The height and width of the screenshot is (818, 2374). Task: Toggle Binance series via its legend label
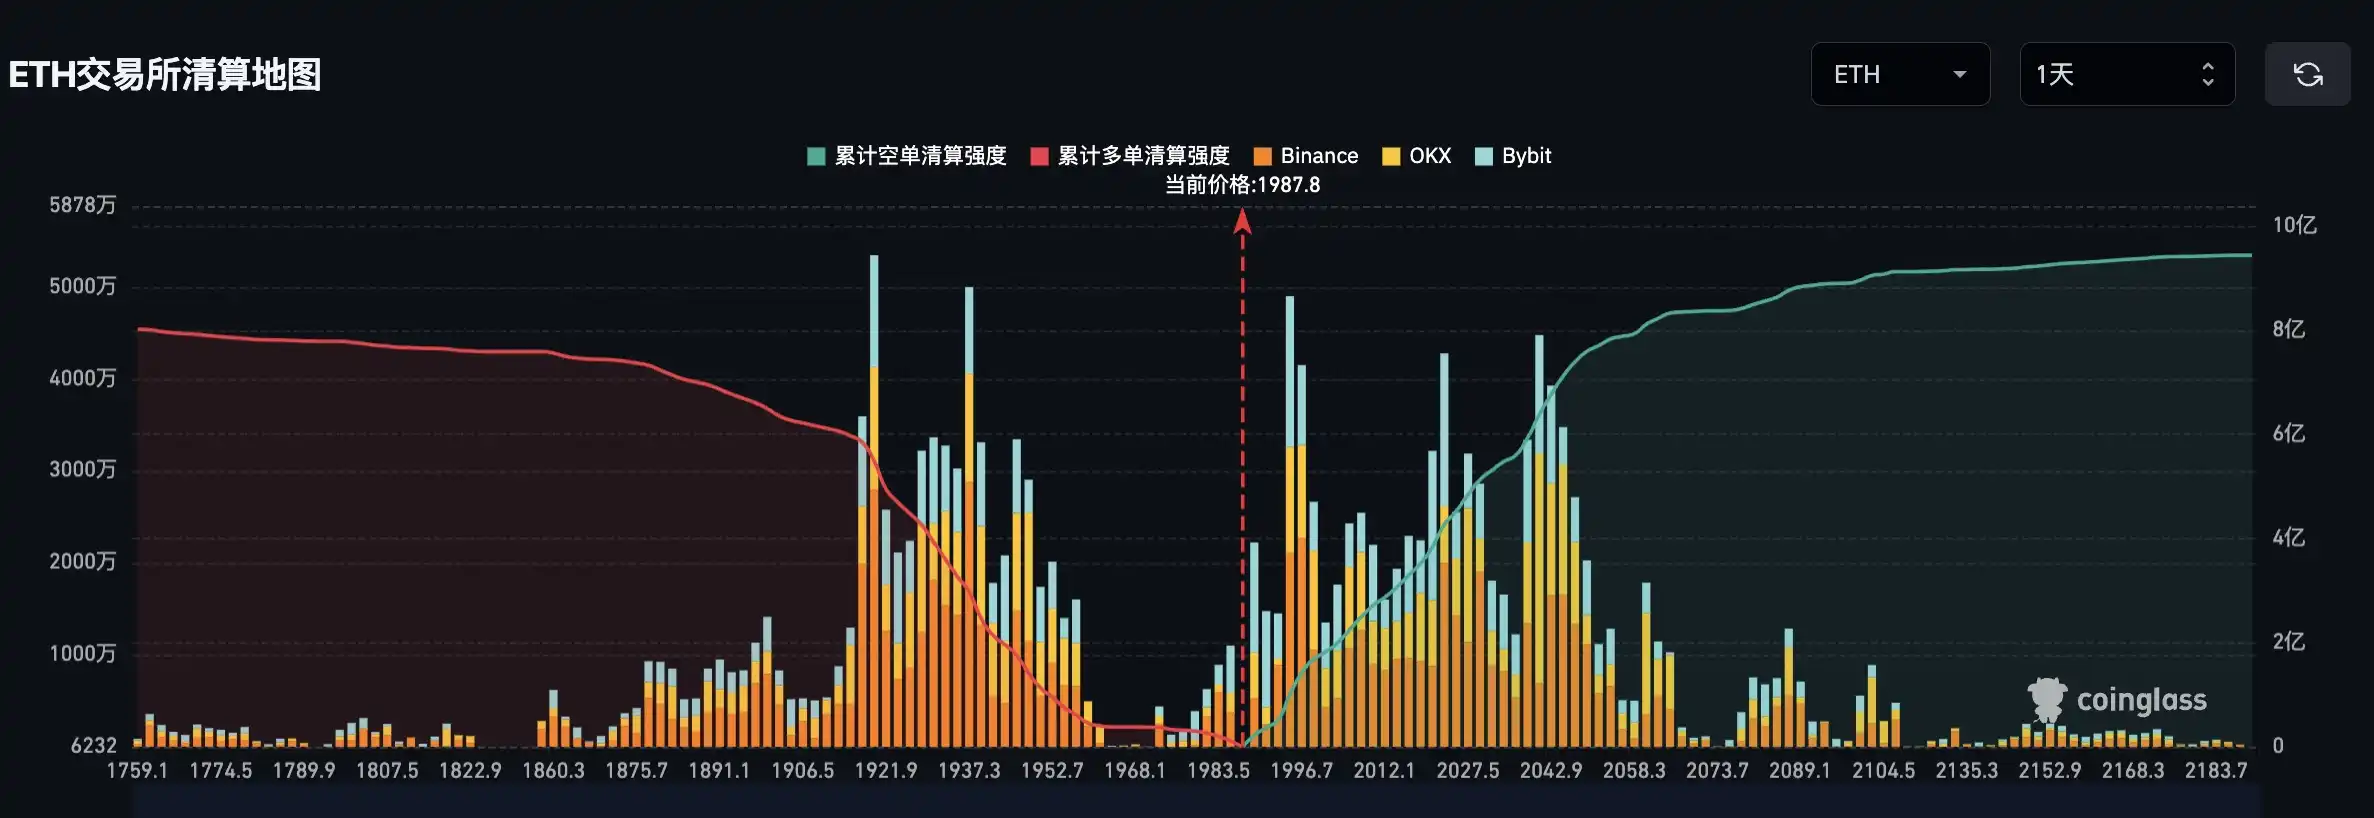(1319, 156)
